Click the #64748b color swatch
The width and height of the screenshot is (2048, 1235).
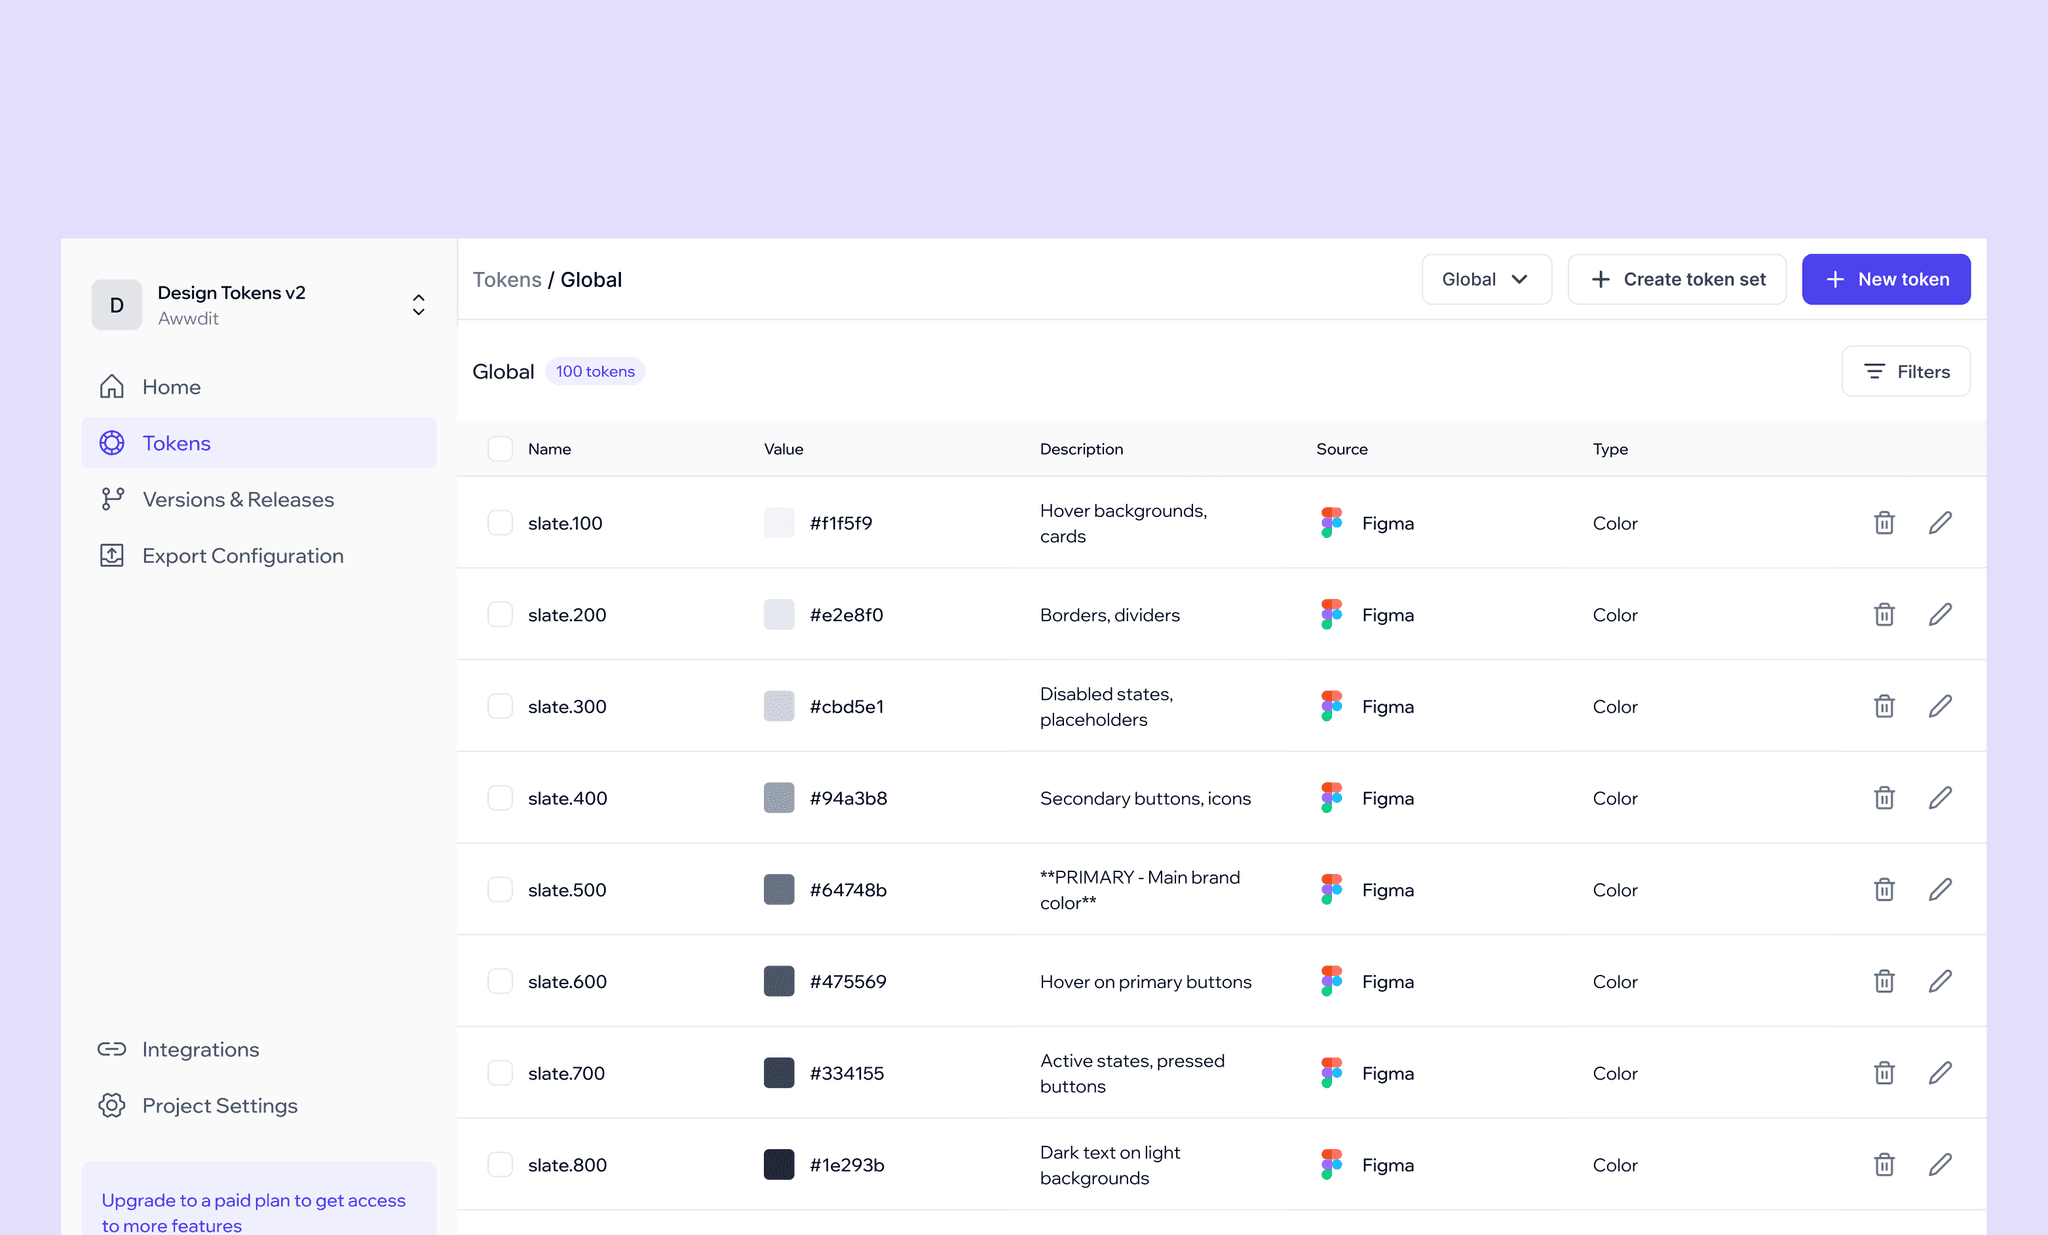coord(779,890)
